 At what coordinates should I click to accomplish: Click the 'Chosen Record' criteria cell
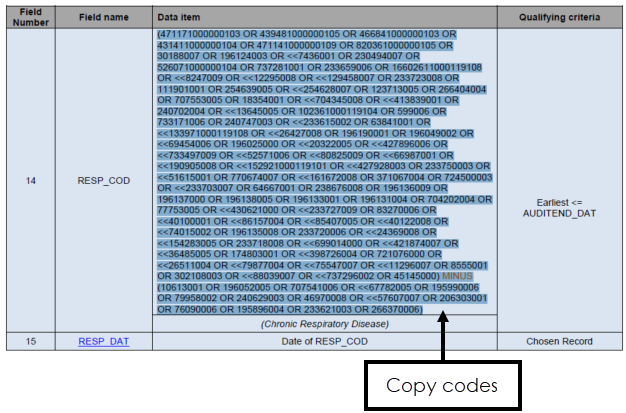point(560,341)
